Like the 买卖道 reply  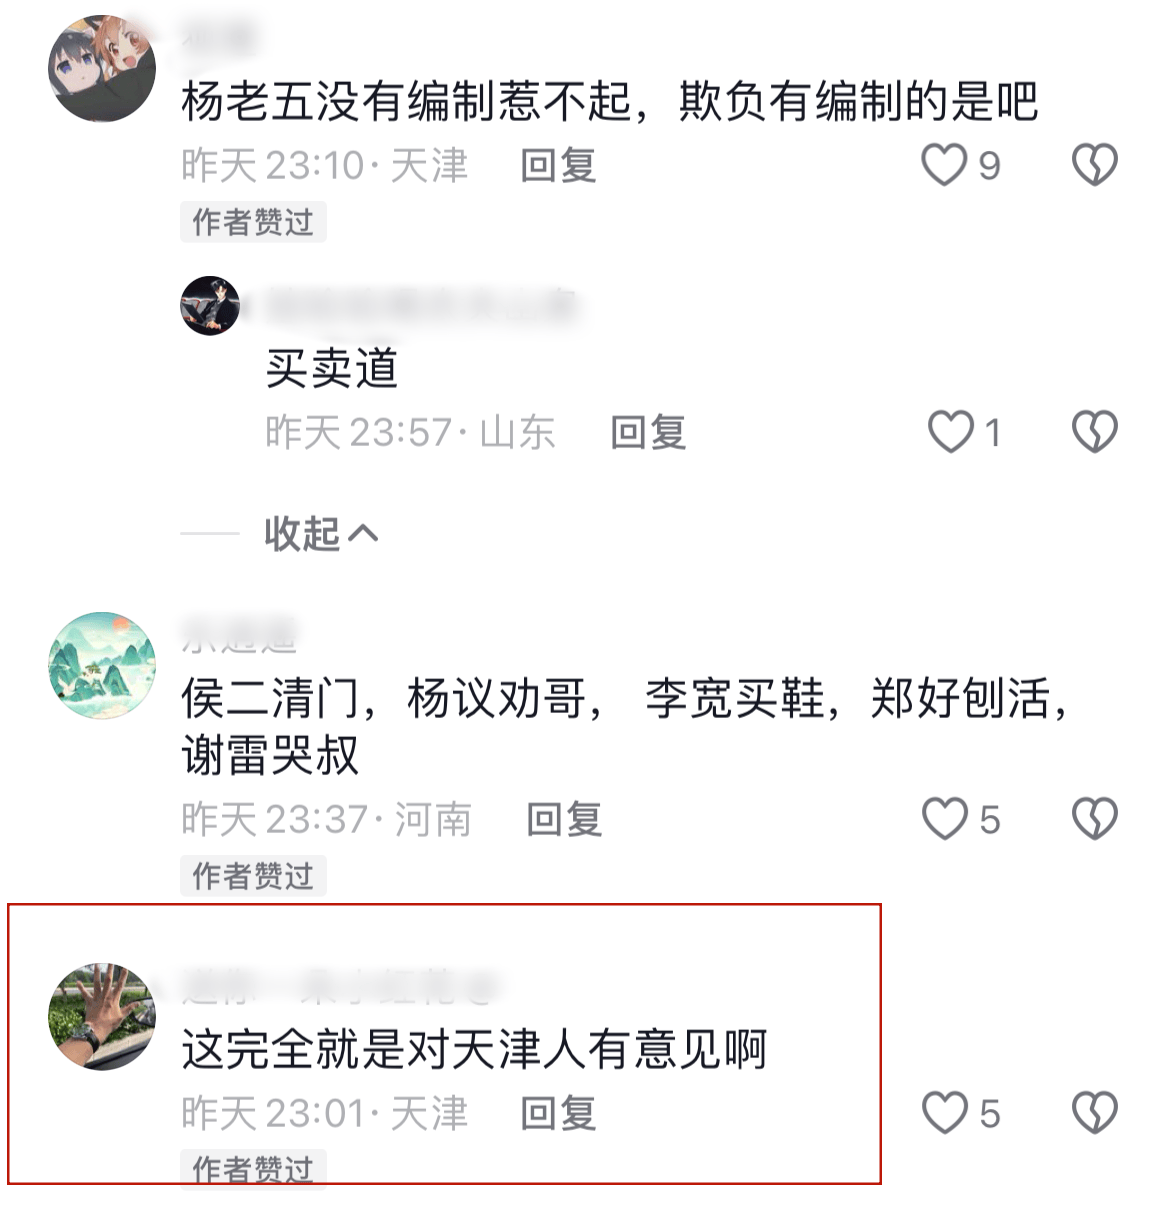pyautogui.click(x=951, y=432)
